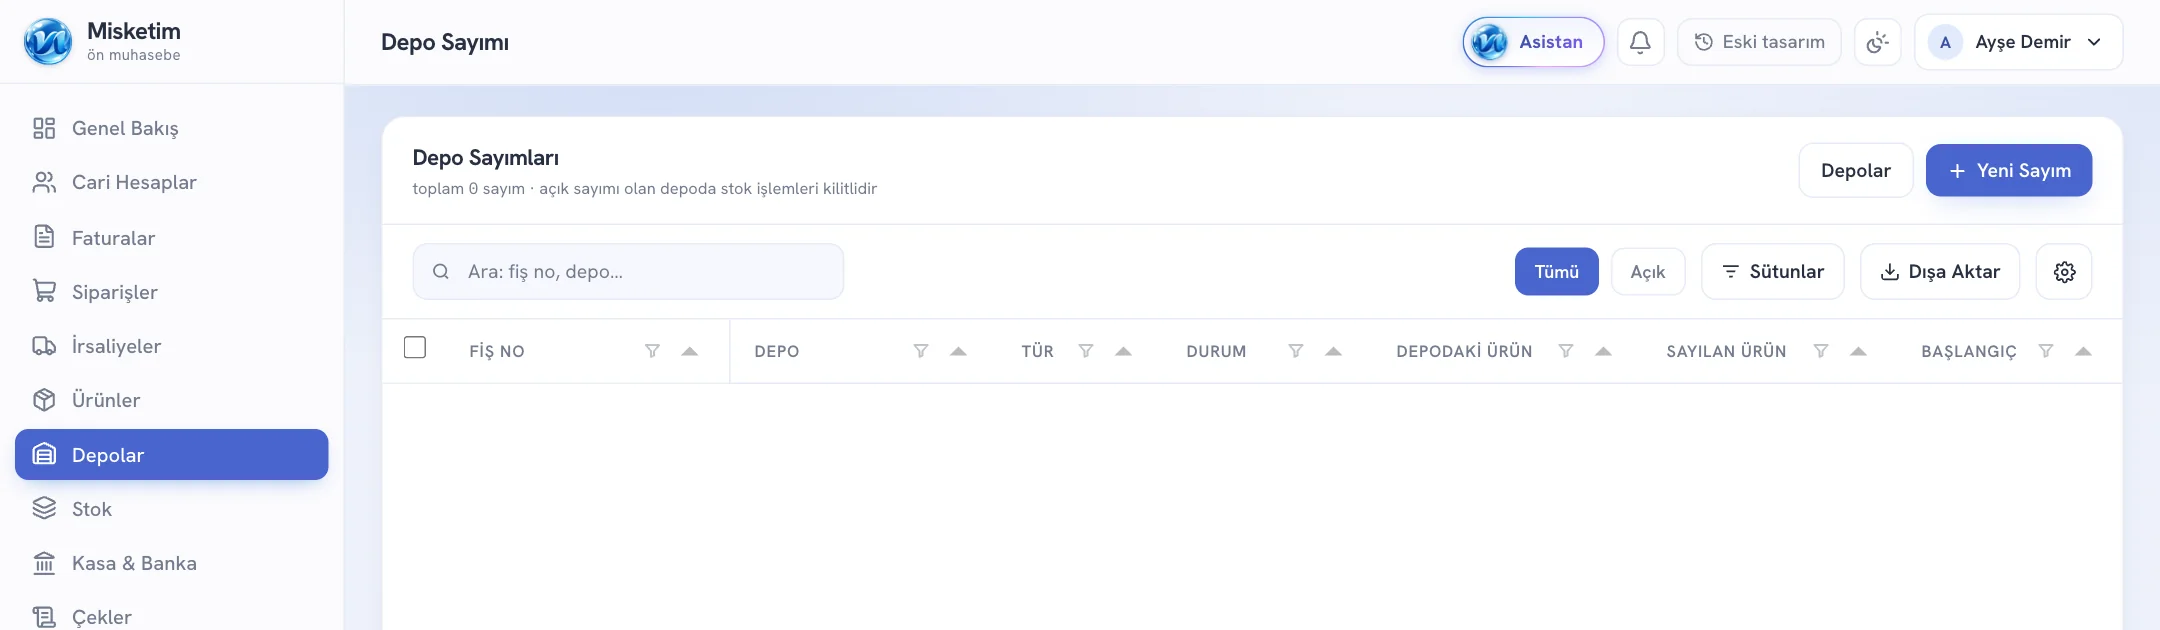Open Ürünler in sidebar
Viewport: 2160px width, 630px height.
(x=172, y=400)
